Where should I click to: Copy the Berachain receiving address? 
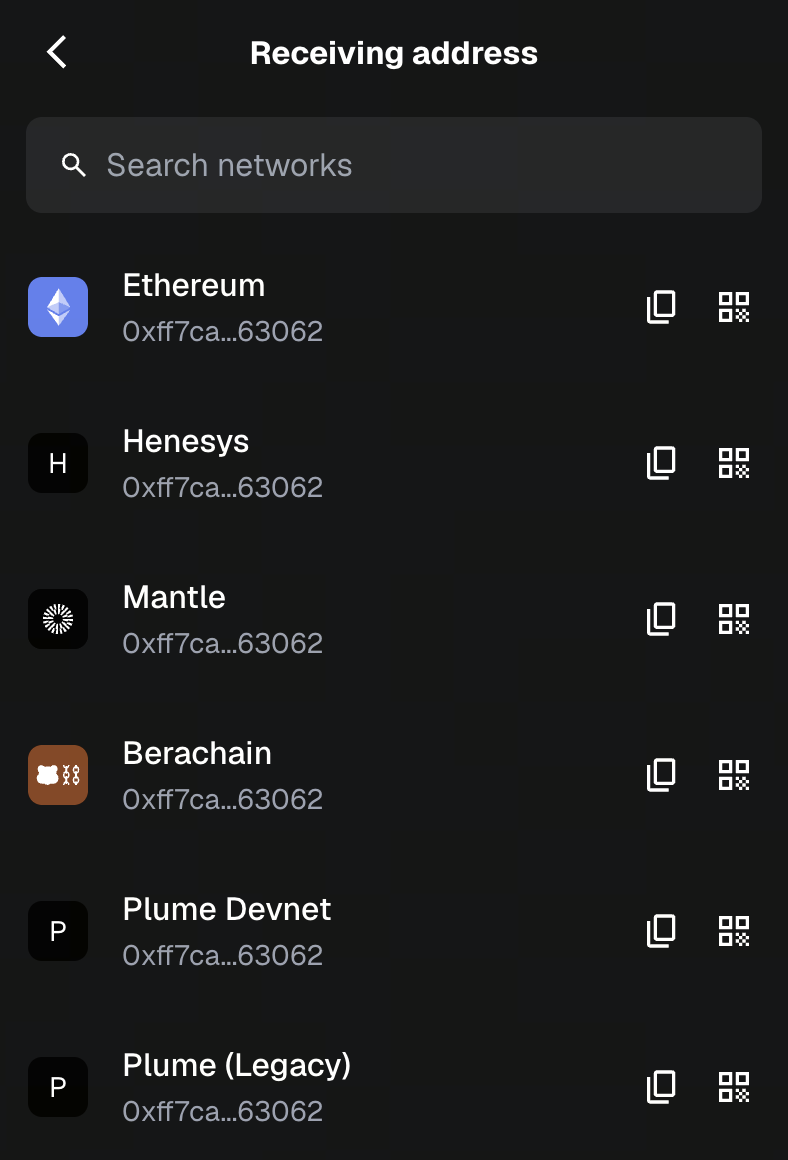pos(661,775)
